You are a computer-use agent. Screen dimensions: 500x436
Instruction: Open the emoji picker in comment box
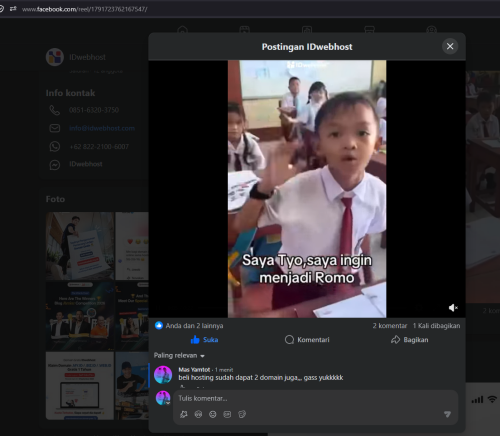213,414
